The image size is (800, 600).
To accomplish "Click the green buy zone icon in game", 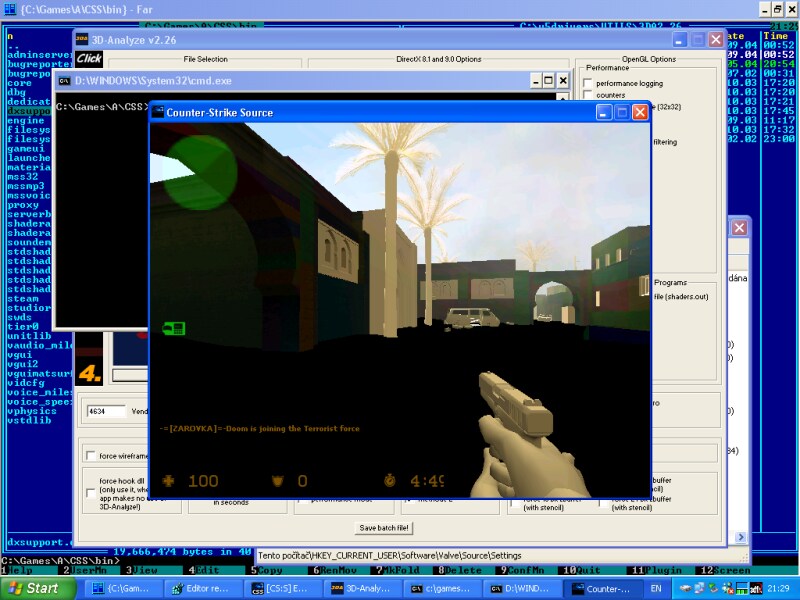I will [x=173, y=329].
